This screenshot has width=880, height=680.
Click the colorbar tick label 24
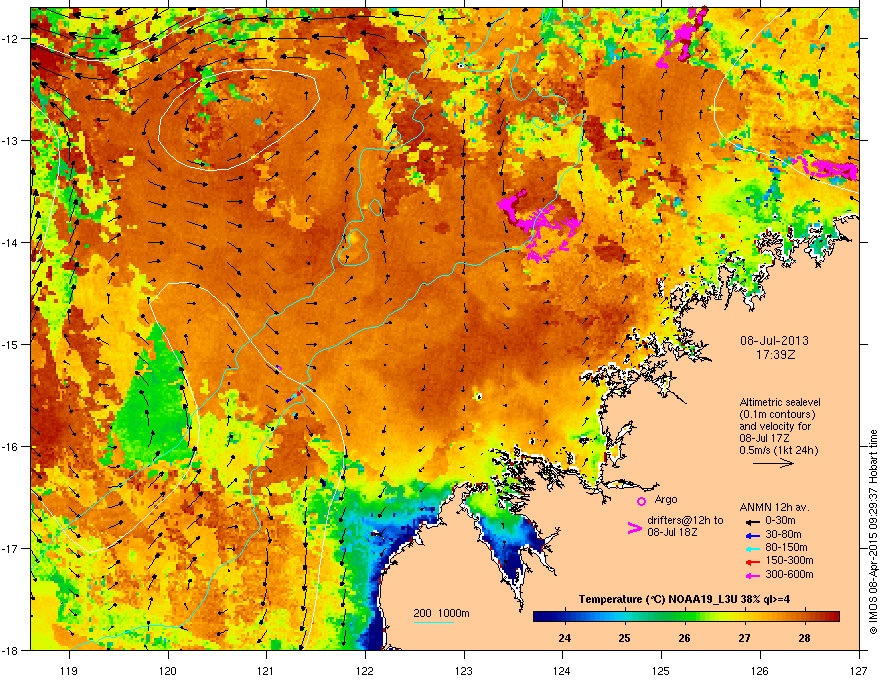(565, 638)
